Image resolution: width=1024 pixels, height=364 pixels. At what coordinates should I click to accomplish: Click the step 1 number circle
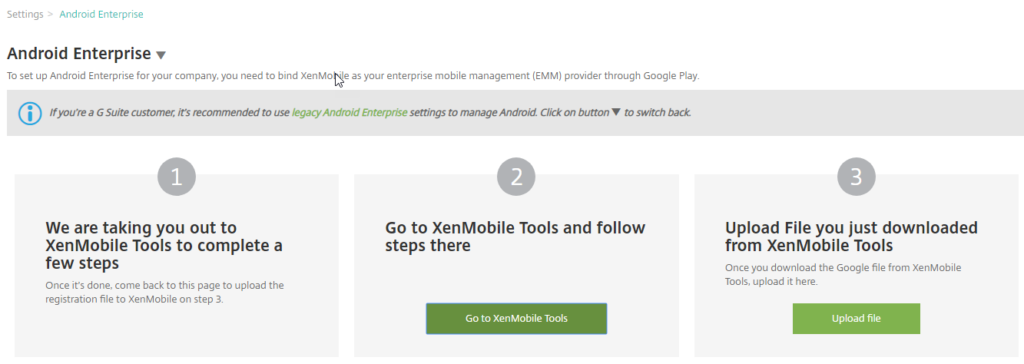(176, 176)
